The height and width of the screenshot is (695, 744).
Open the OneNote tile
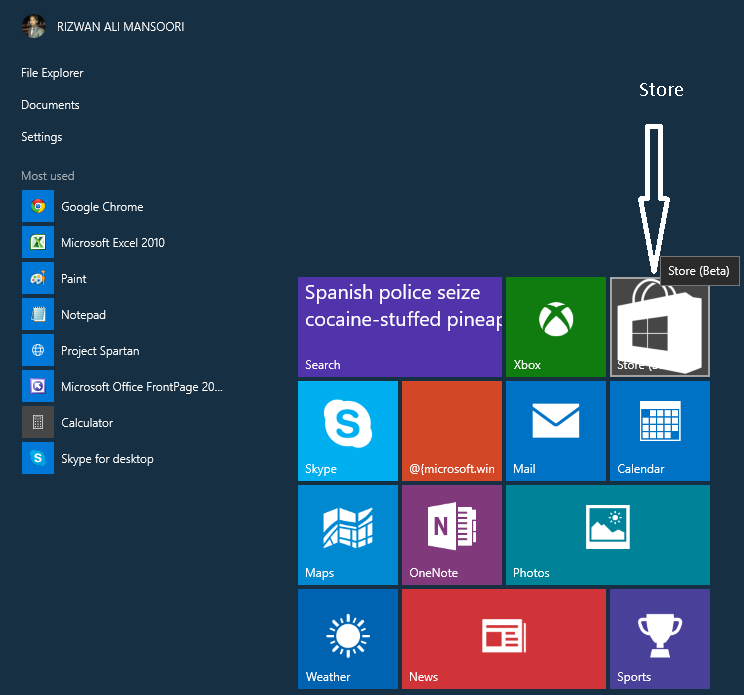452,535
